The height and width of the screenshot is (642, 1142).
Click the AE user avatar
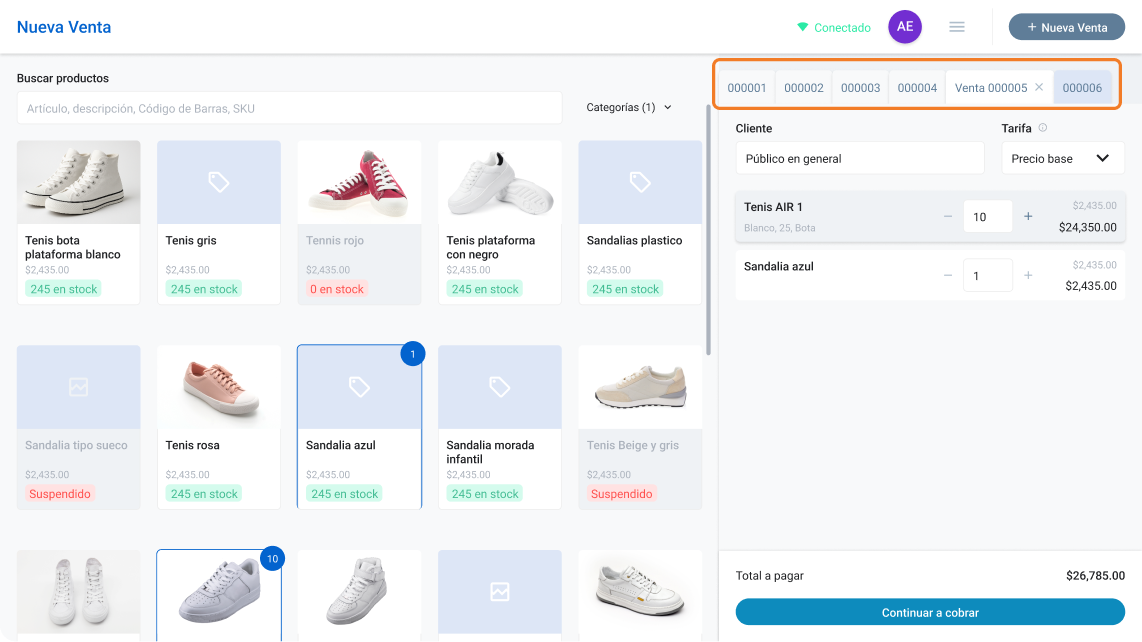pos(905,27)
